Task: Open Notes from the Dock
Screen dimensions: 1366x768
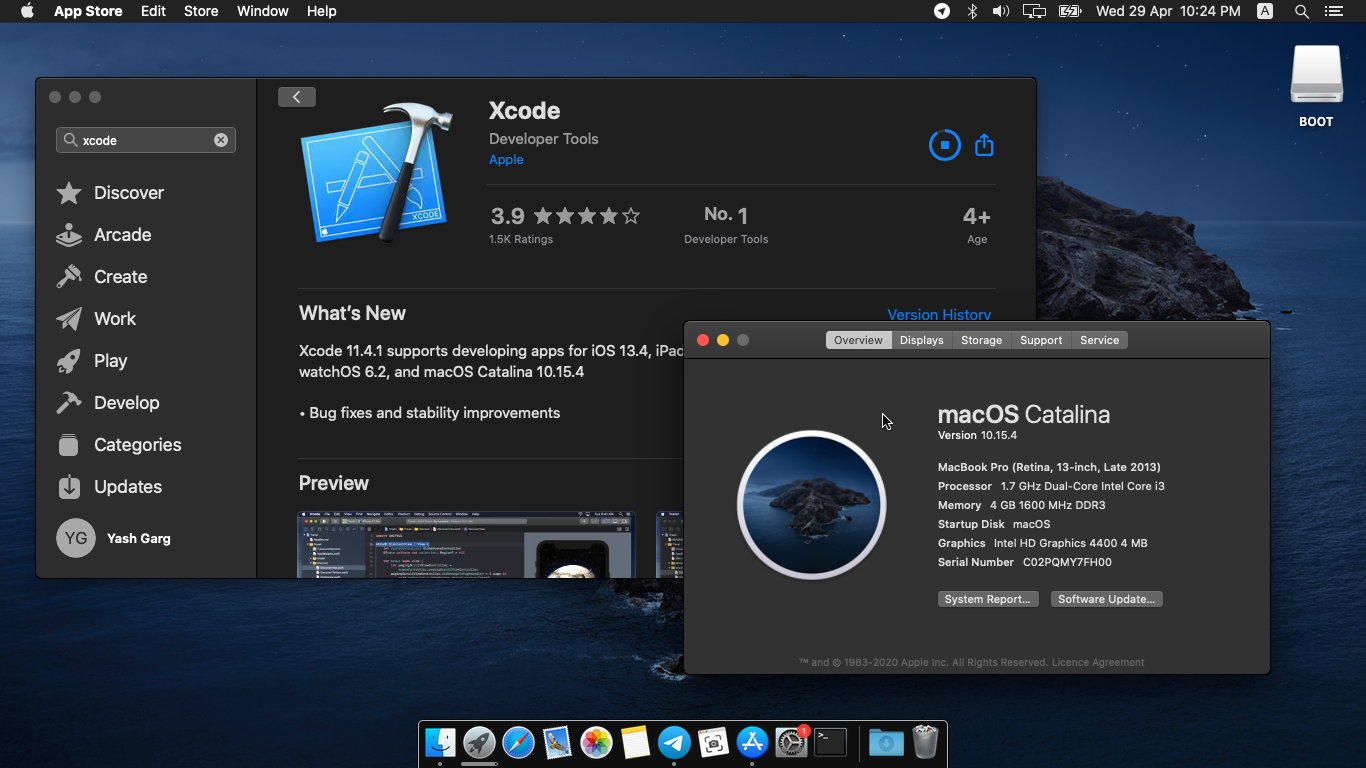Action: point(635,742)
